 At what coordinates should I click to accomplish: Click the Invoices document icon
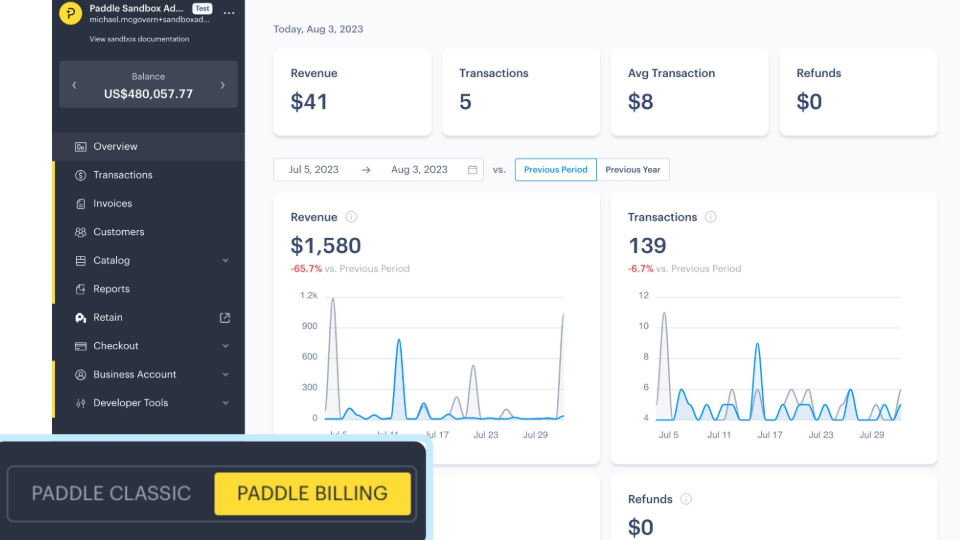(80, 204)
